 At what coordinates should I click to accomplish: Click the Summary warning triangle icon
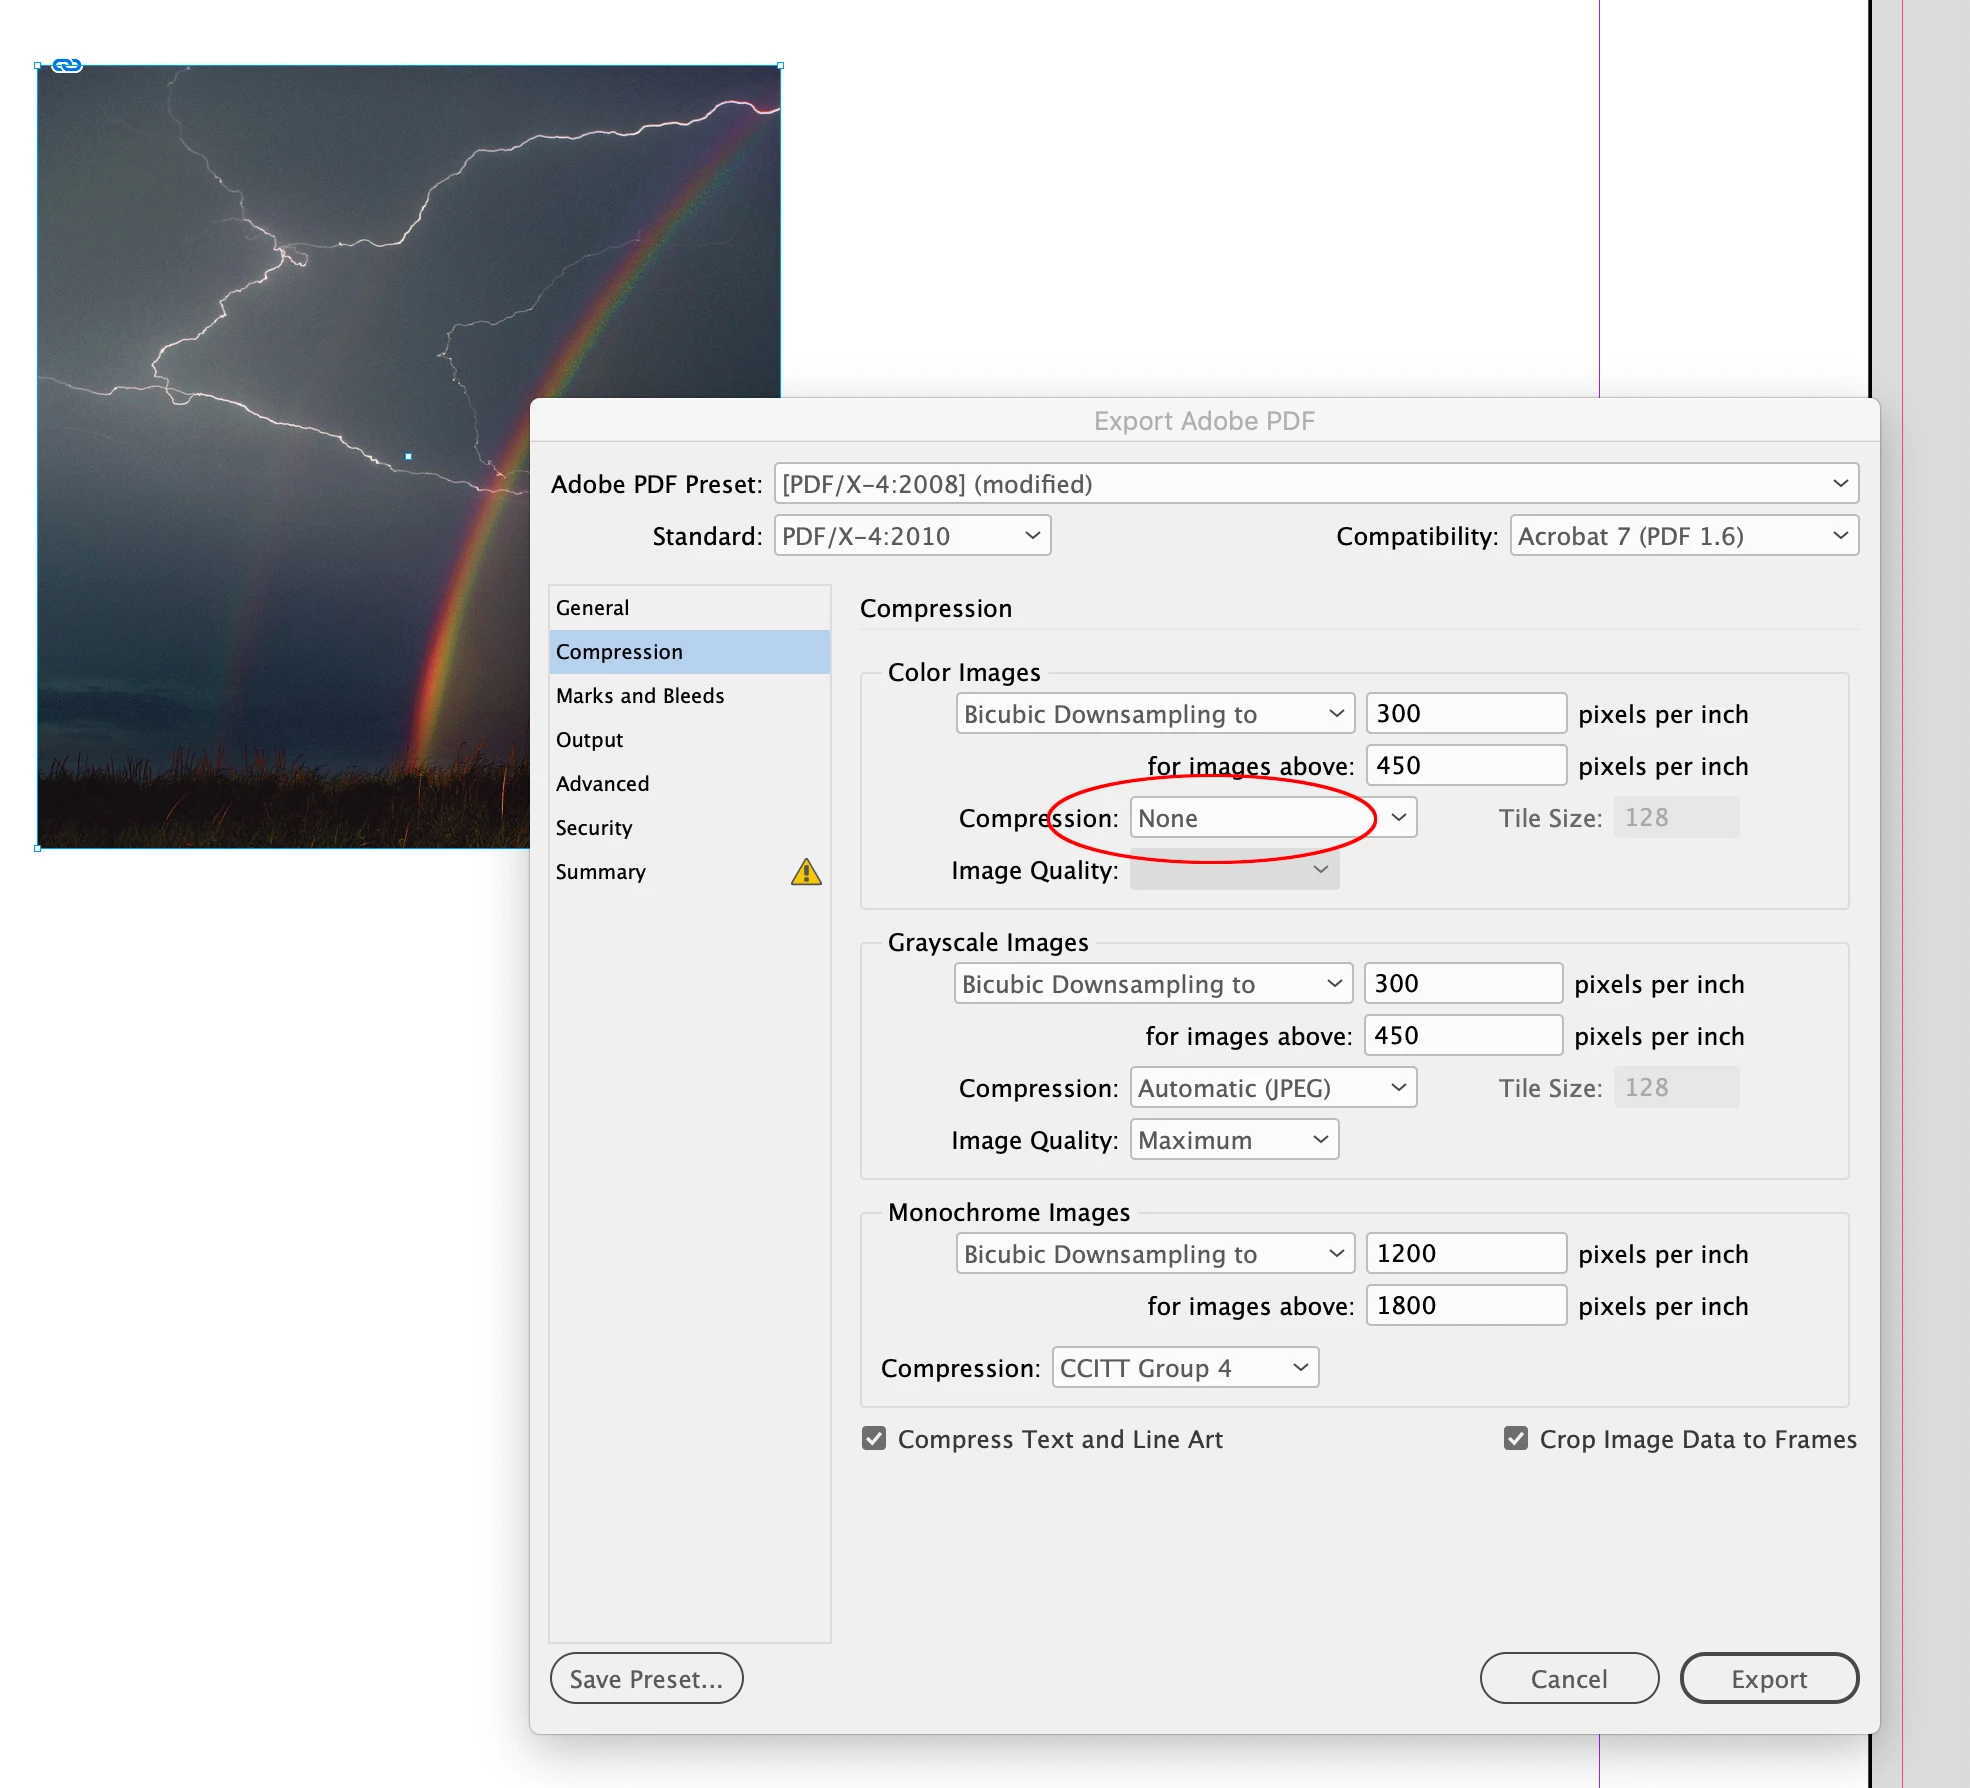click(806, 872)
